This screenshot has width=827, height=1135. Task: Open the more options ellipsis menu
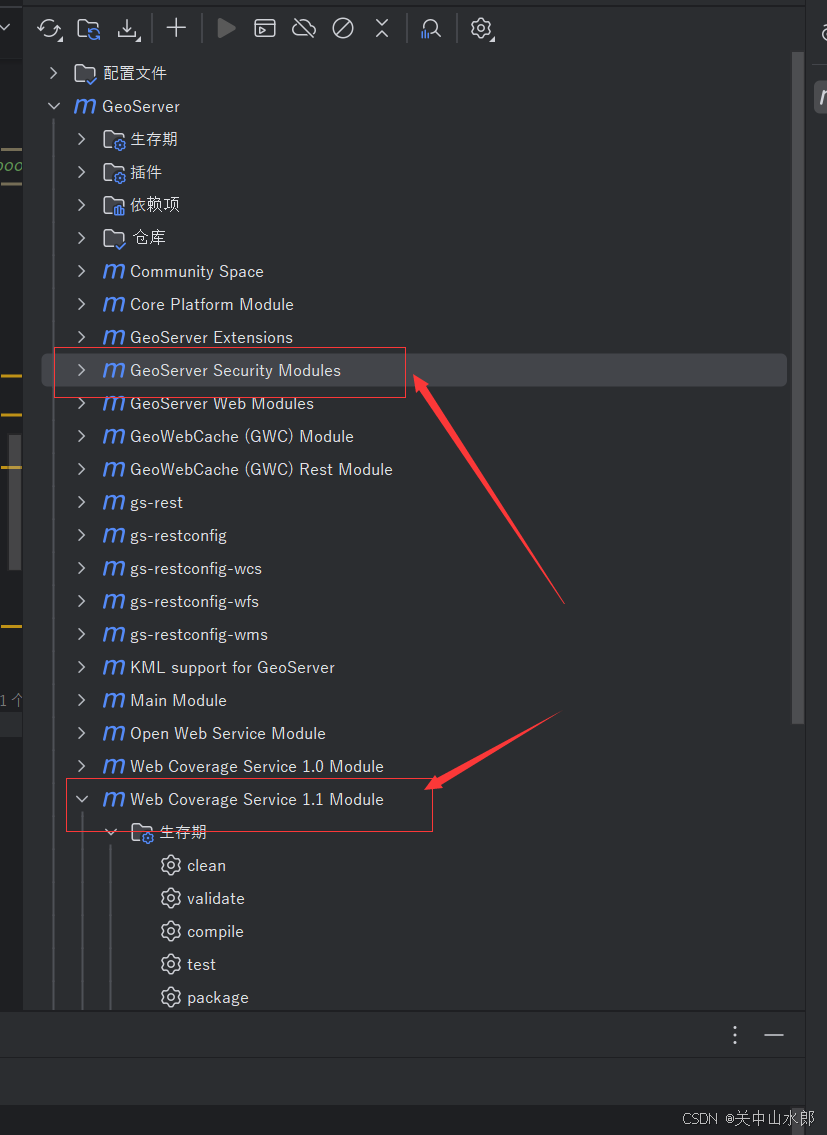click(735, 1035)
